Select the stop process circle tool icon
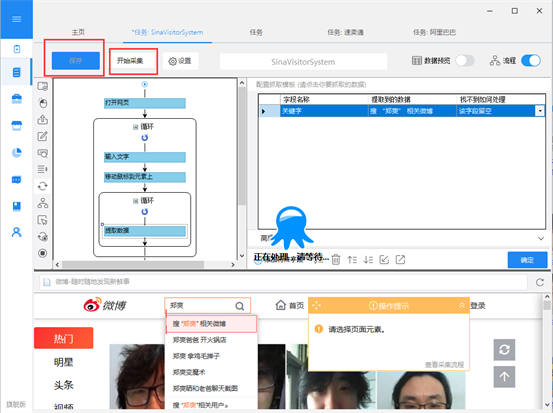 [43, 253]
